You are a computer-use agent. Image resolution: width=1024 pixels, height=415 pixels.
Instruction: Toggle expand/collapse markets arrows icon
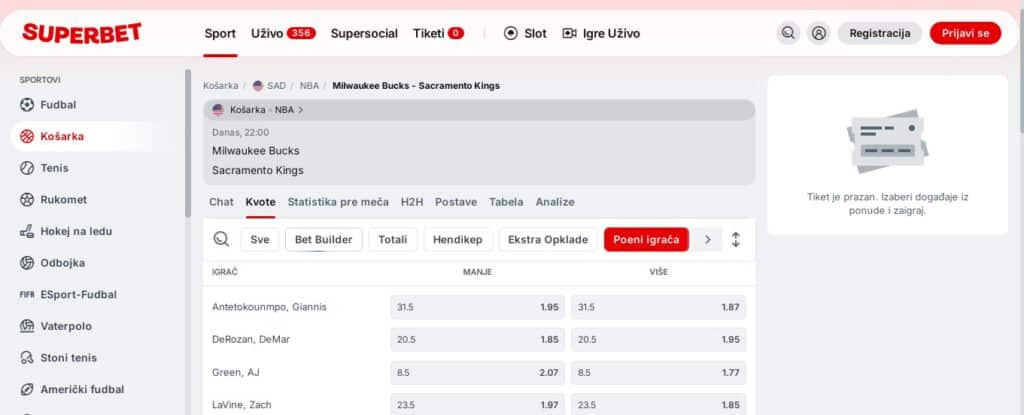pyautogui.click(x=736, y=240)
